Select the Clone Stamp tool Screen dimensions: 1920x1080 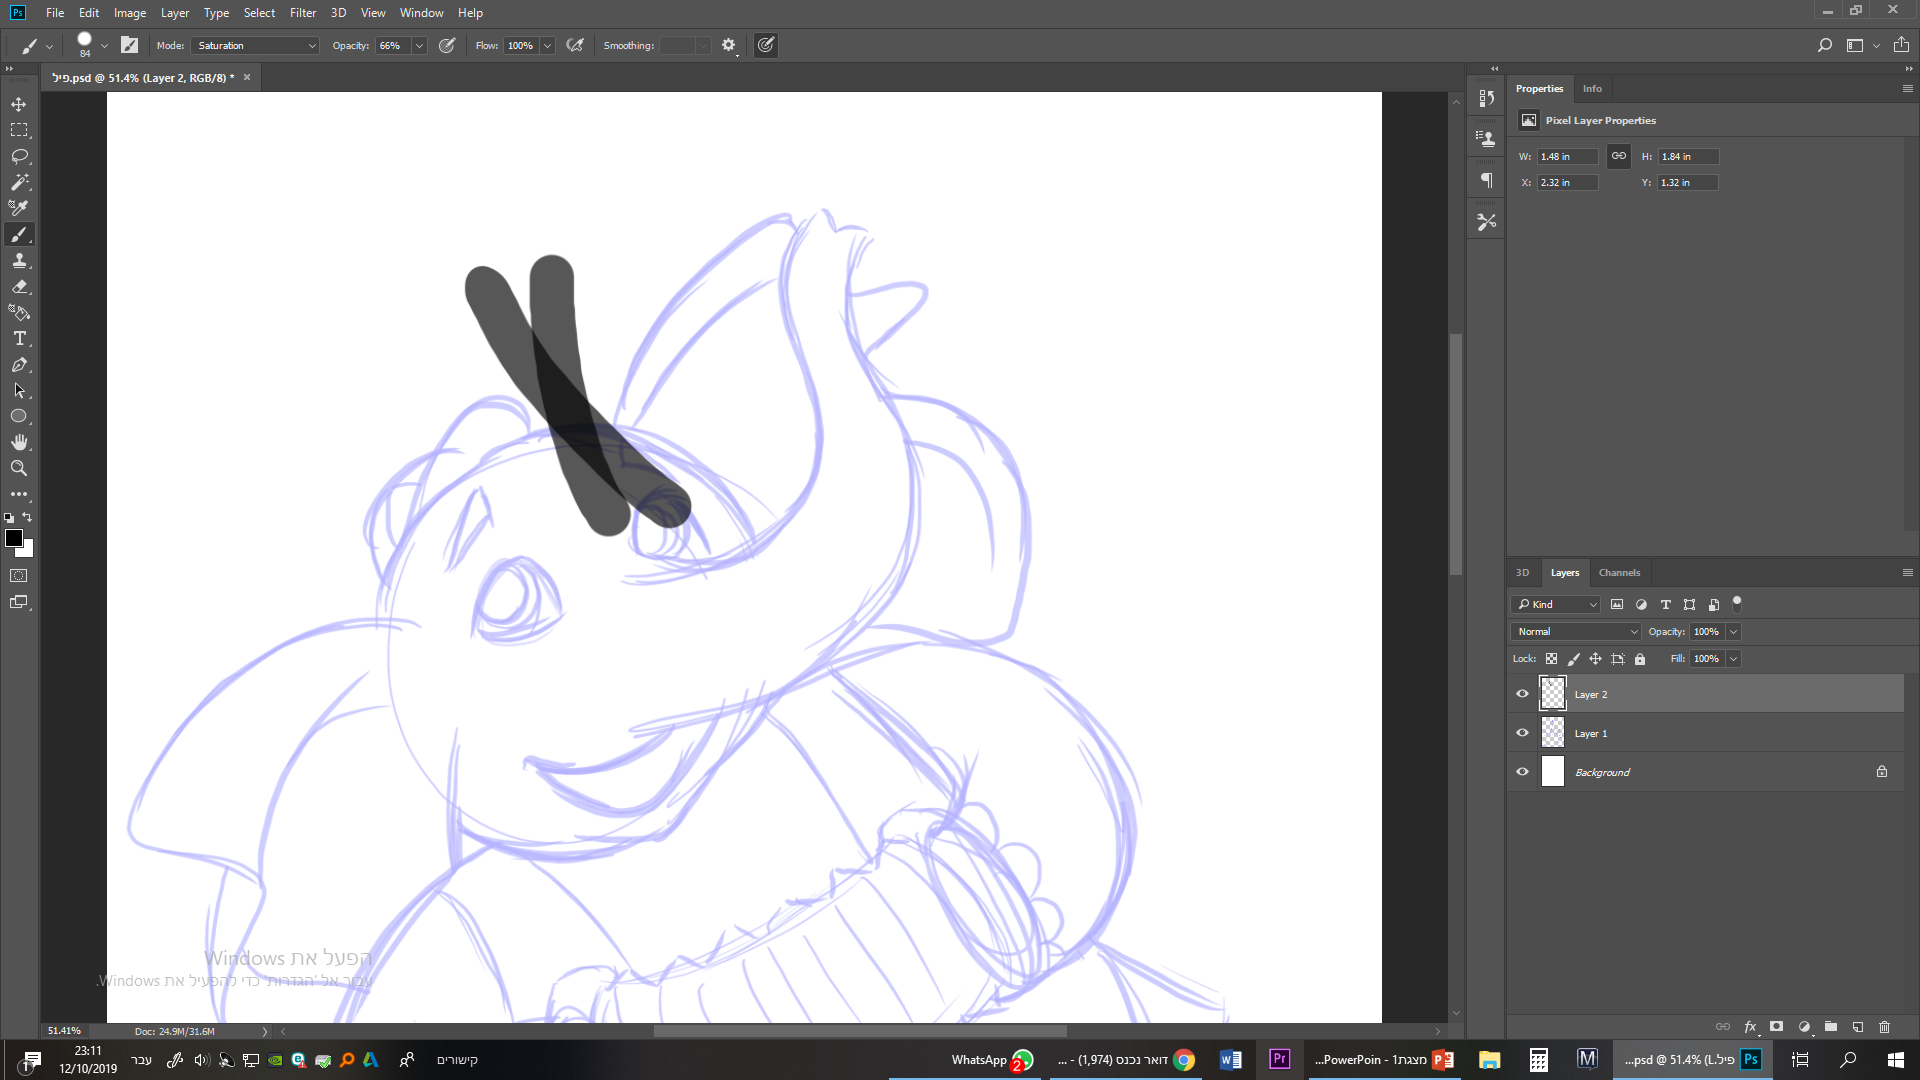[x=19, y=260]
